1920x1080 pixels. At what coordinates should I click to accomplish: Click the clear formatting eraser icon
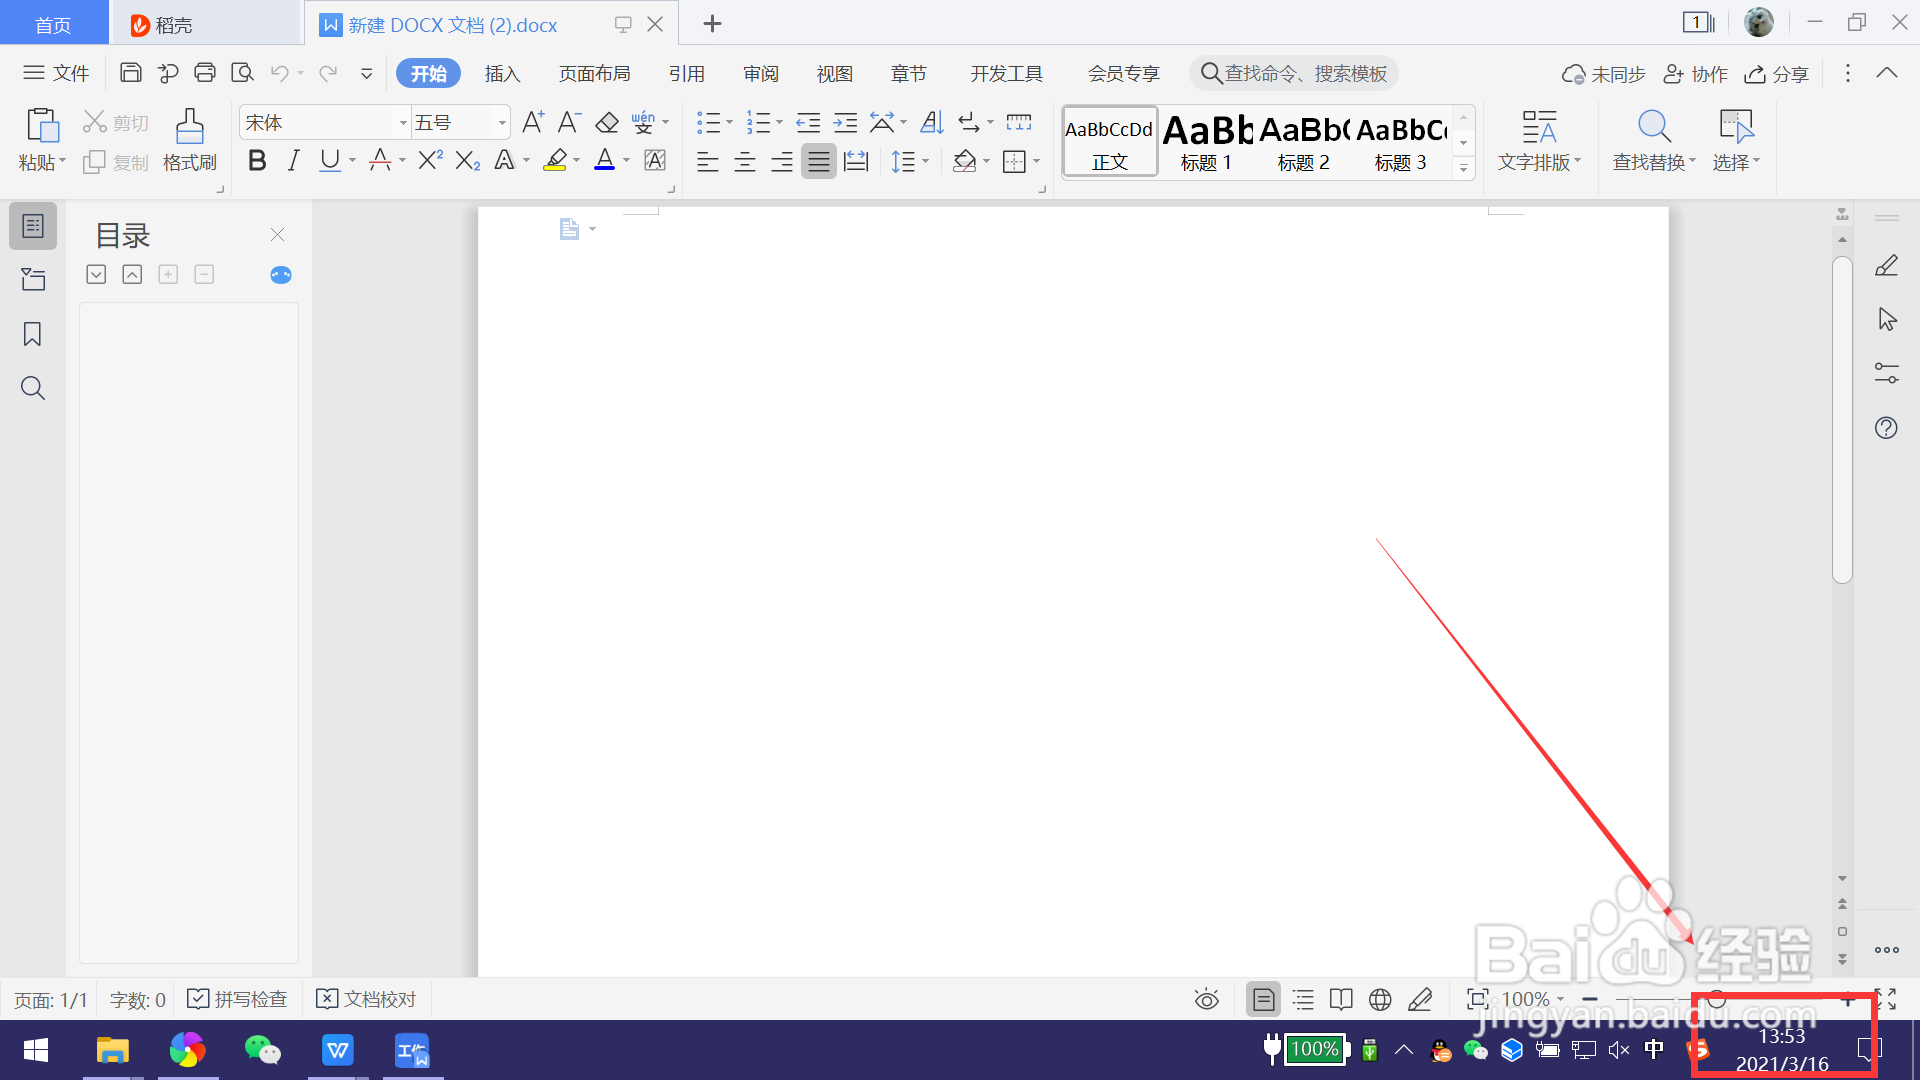(x=607, y=123)
